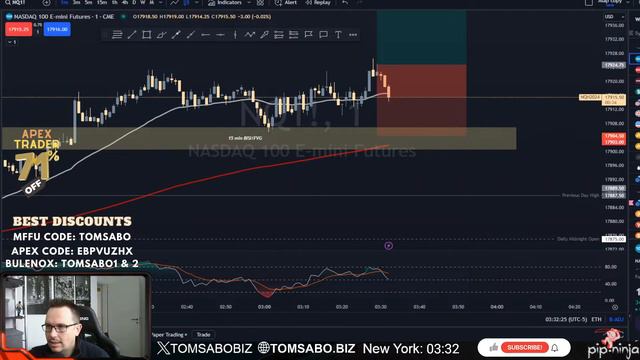
Task: Open the Paper Trading broker dropdown
Action: 169,335
